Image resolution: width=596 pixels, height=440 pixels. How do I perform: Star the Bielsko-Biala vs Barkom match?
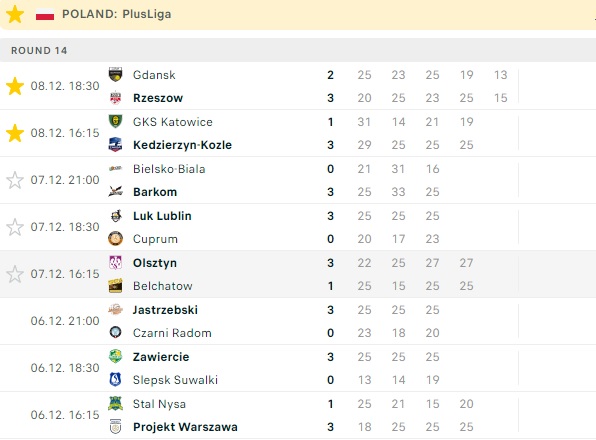[x=15, y=180]
